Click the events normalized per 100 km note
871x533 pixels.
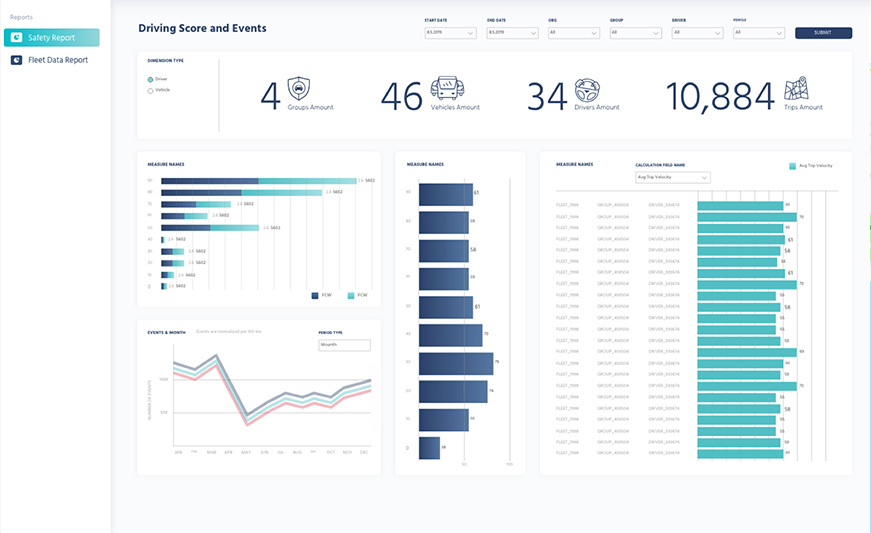(x=229, y=331)
